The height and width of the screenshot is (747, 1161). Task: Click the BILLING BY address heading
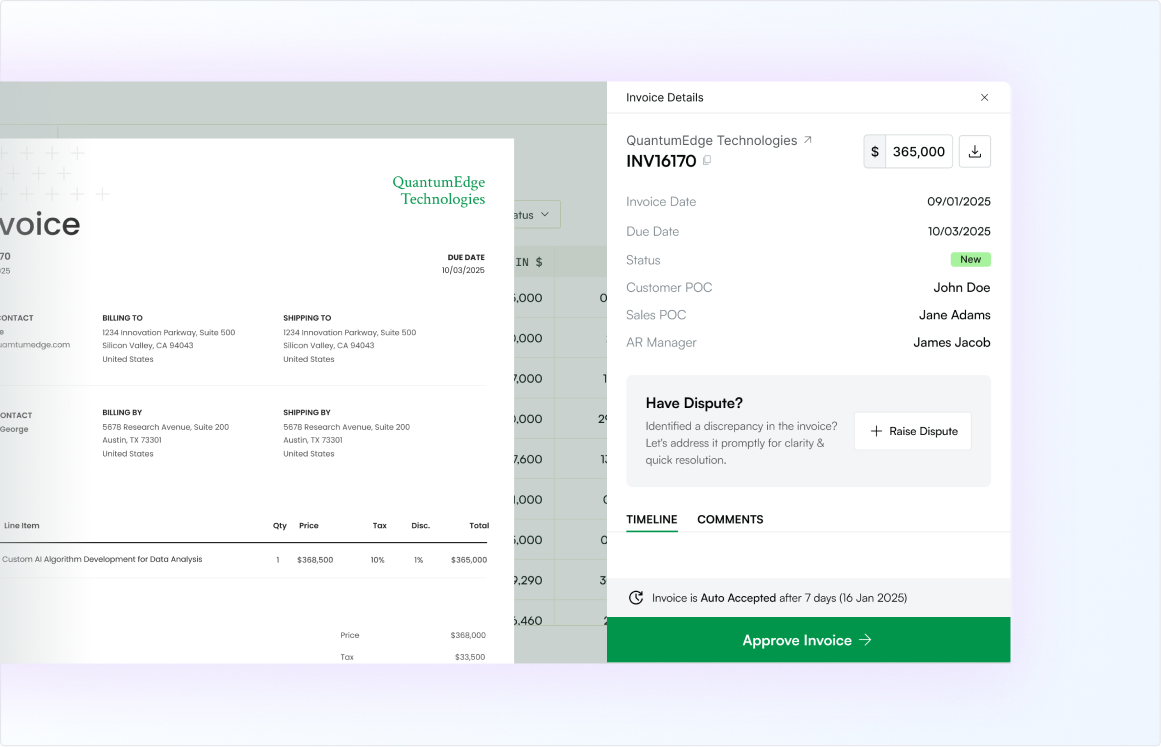(122, 412)
